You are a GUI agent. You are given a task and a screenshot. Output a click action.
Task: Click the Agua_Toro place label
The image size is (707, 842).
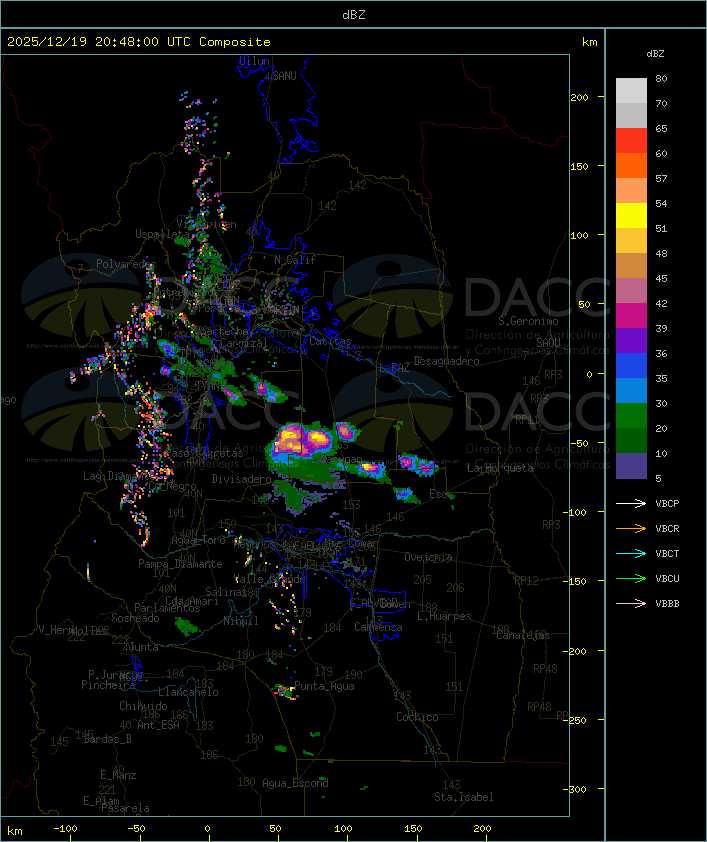pos(198,540)
